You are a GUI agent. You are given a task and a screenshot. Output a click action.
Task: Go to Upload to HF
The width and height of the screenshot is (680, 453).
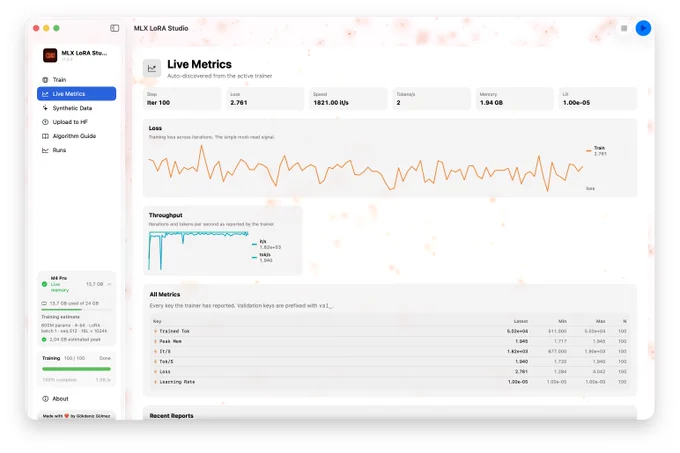pyautogui.click(x=76, y=122)
